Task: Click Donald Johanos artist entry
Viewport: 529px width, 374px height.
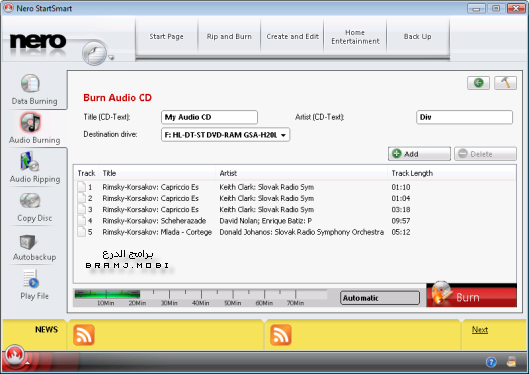Action: coord(302,232)
